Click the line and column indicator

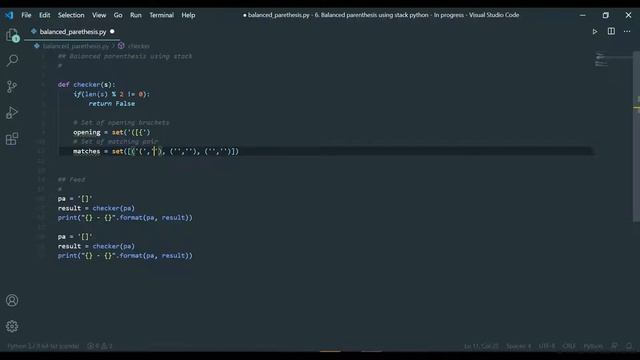[x=481, y=346]
